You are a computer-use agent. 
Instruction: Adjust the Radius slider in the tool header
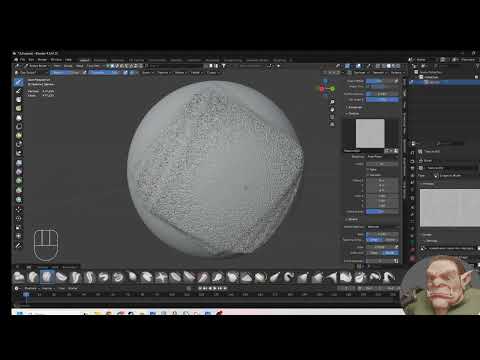(x=66, y=73)
